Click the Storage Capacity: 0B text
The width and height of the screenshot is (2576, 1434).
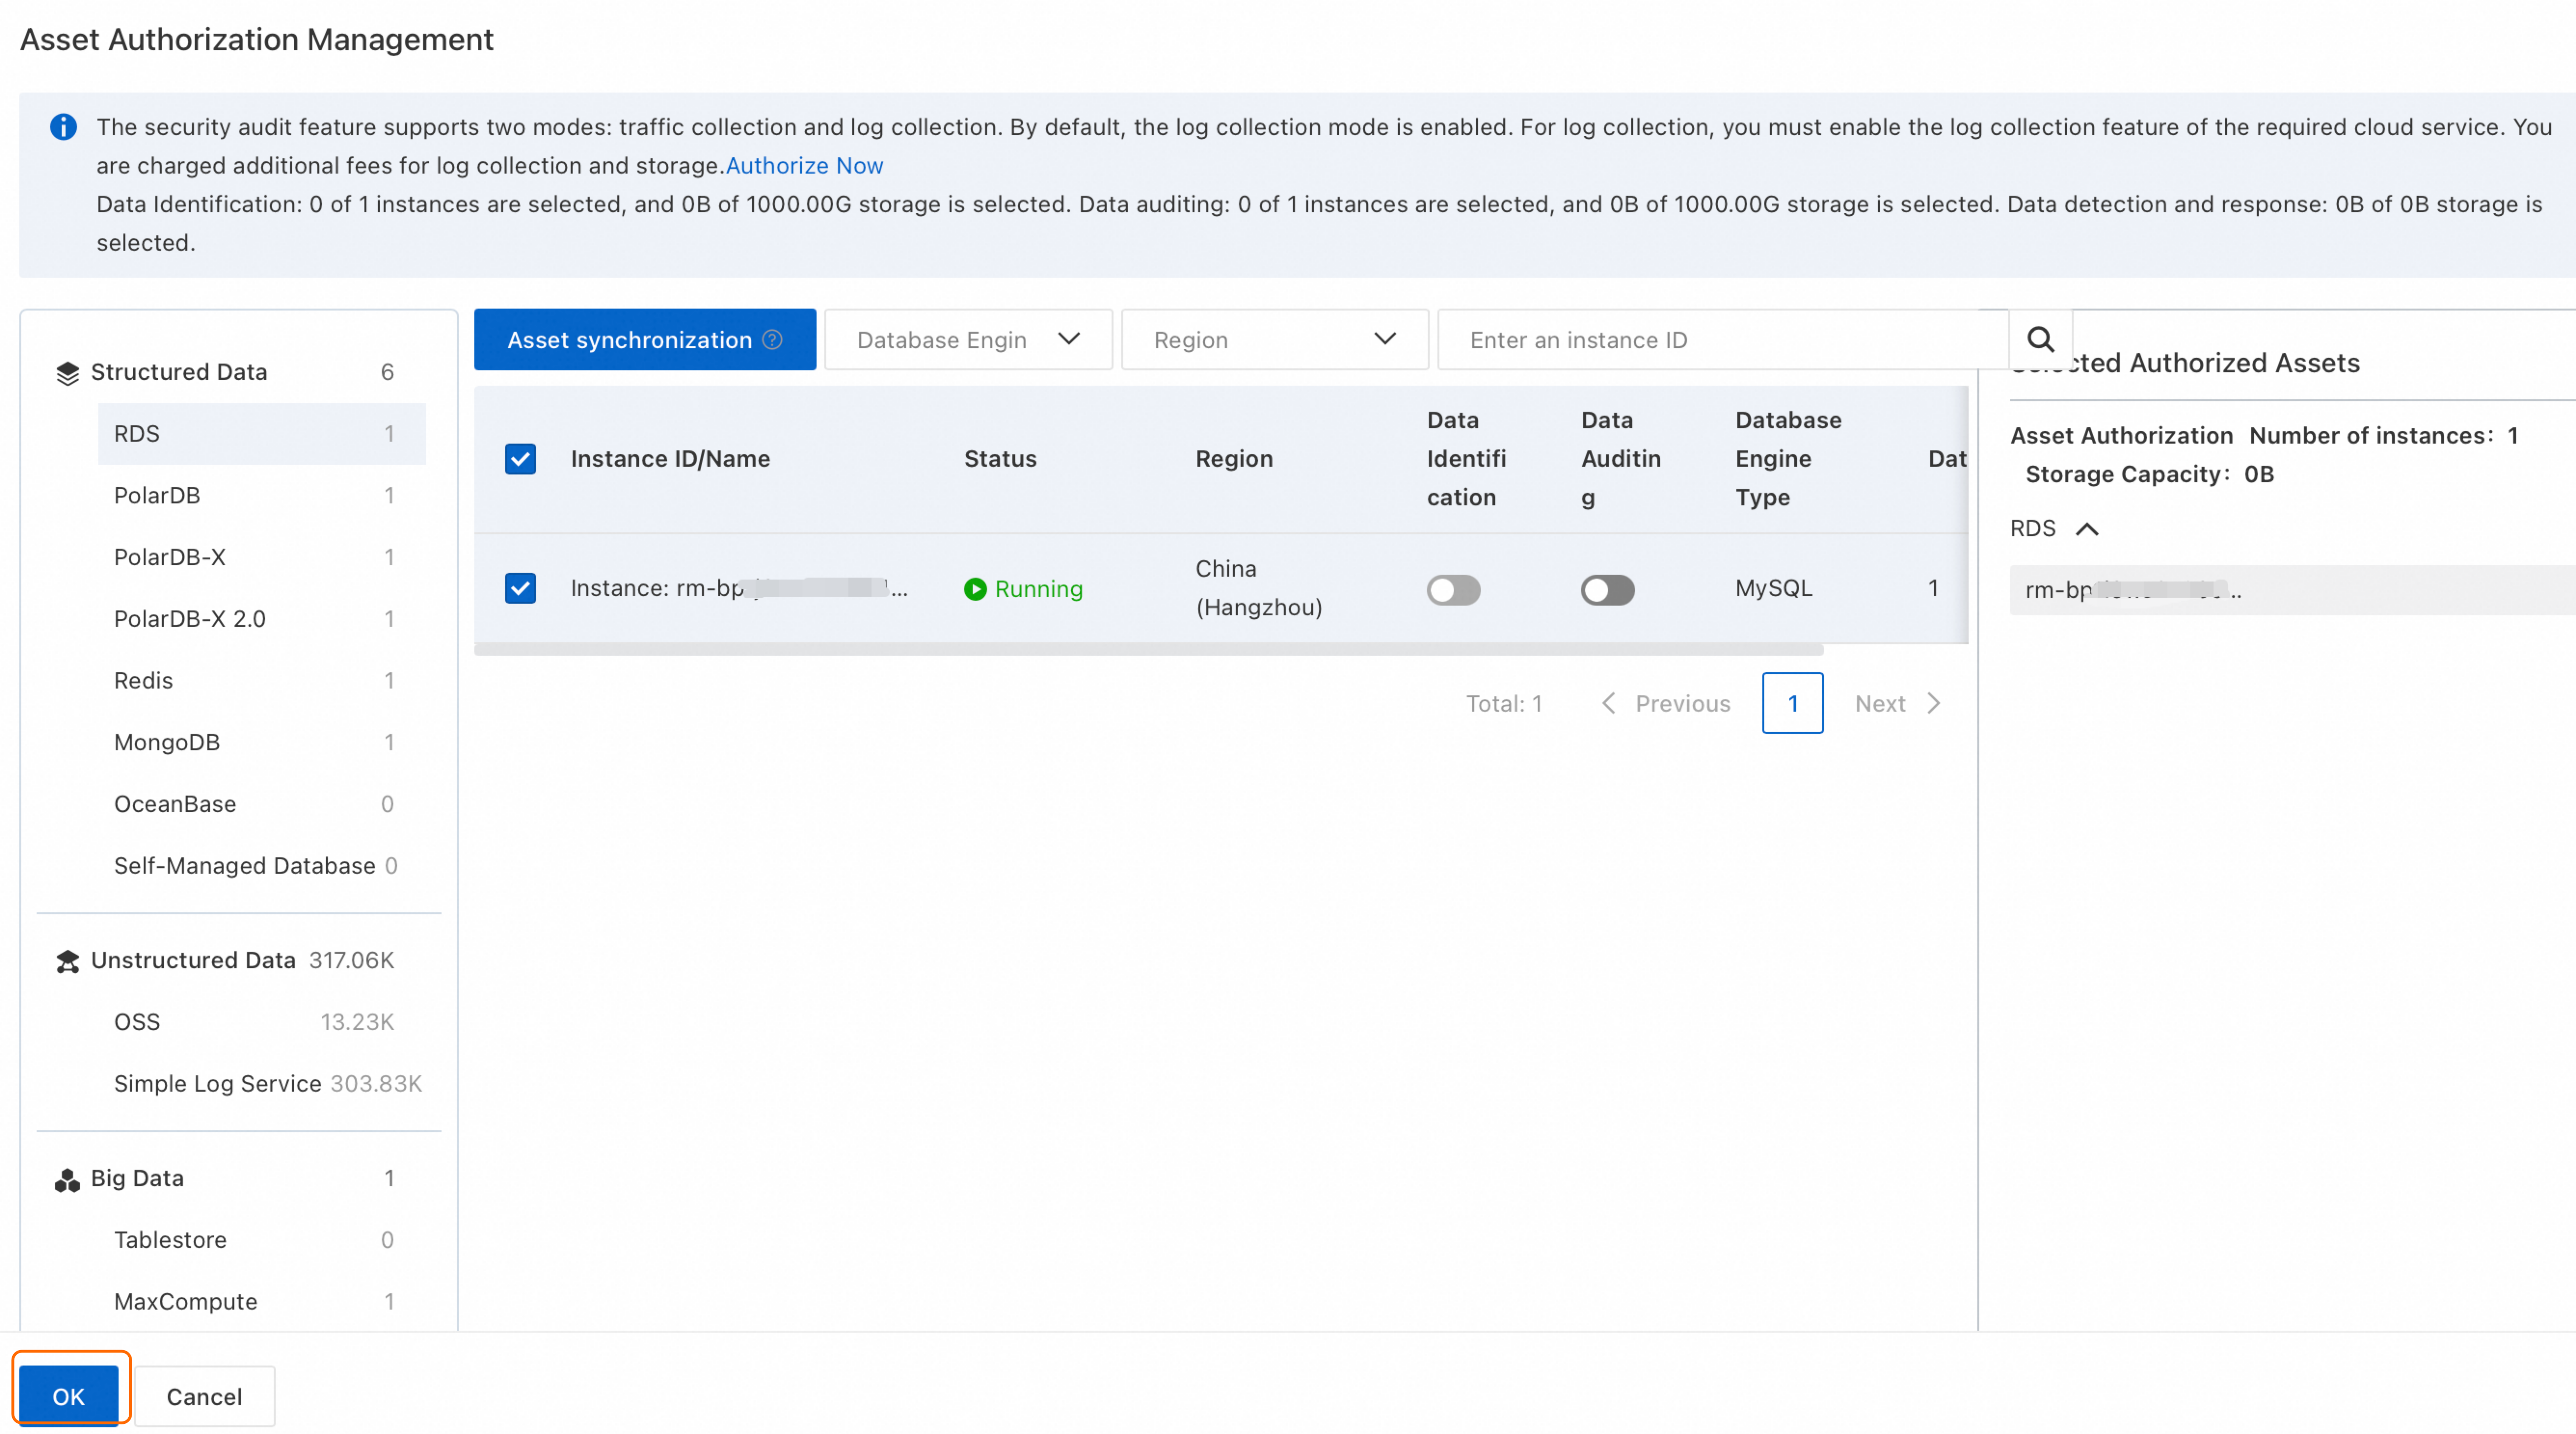(2149, 474)
